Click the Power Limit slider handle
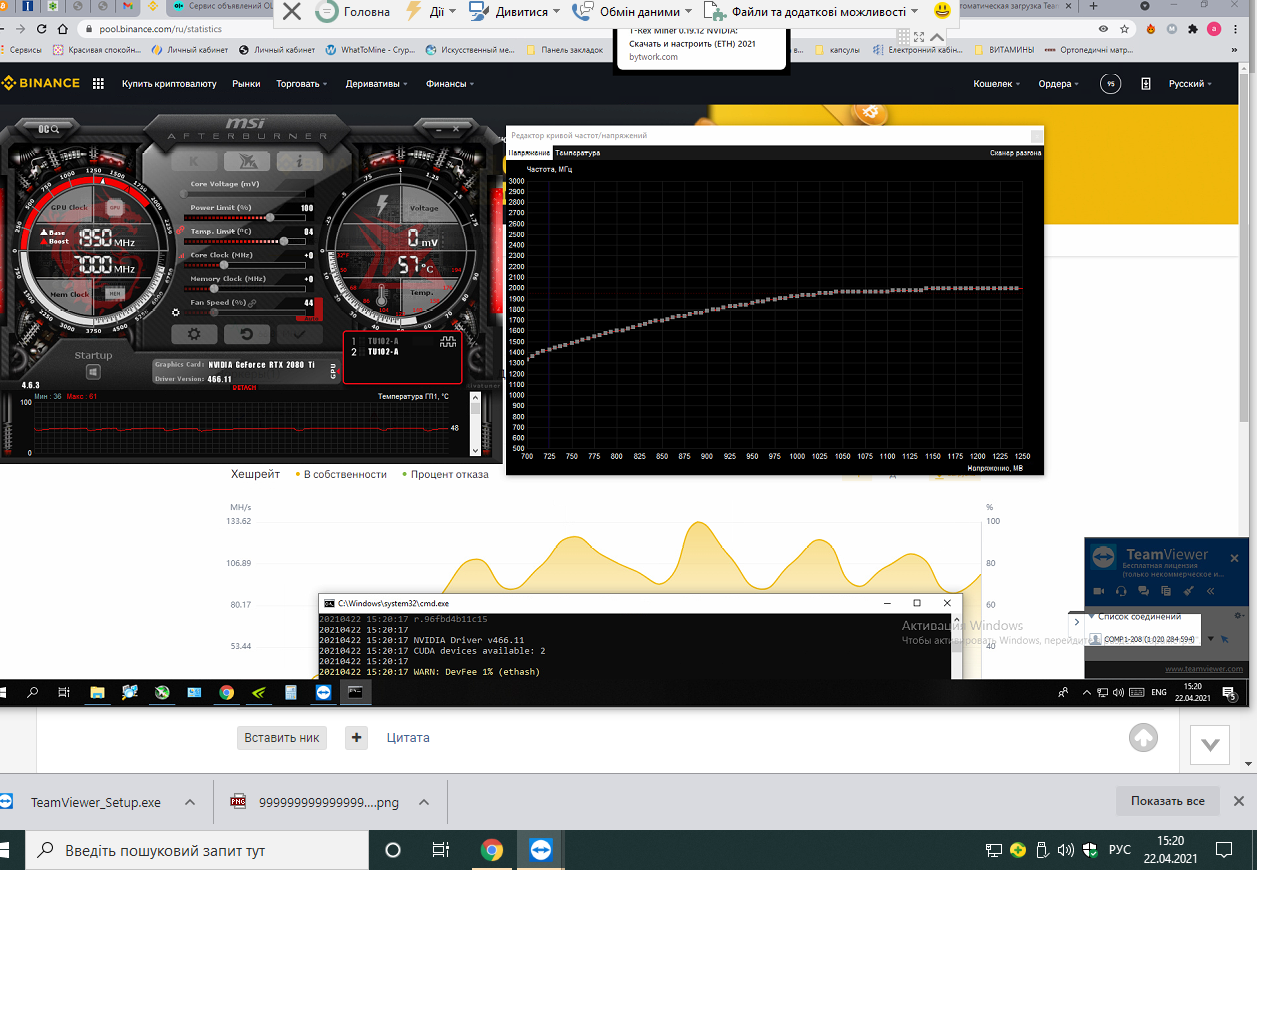 tap(270, 217)
